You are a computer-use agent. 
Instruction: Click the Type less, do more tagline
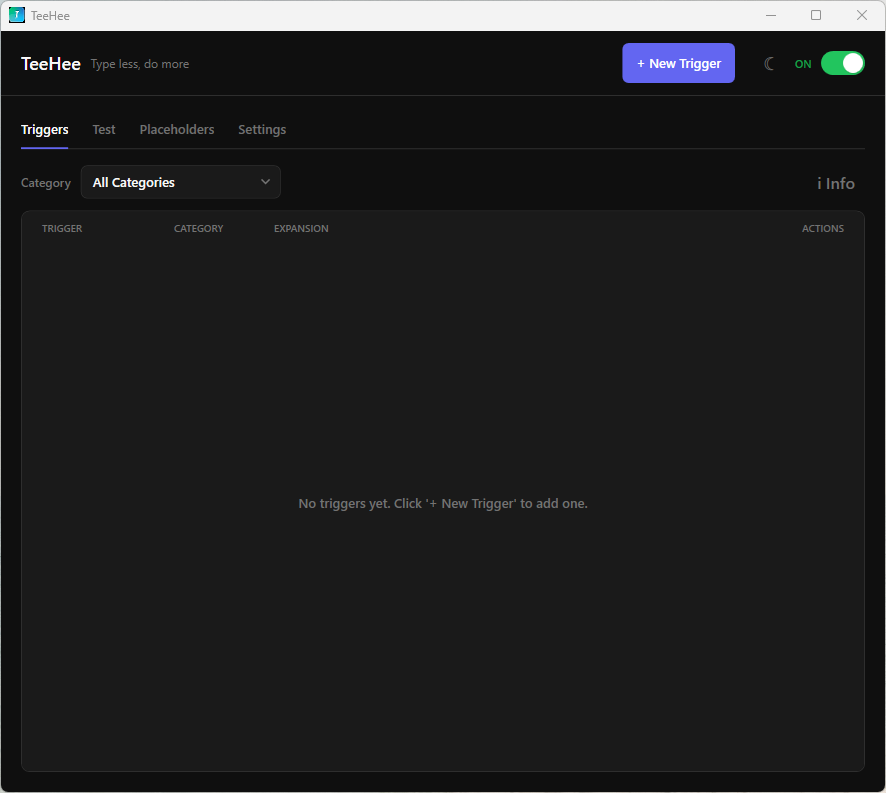click(x=139, y=64)
